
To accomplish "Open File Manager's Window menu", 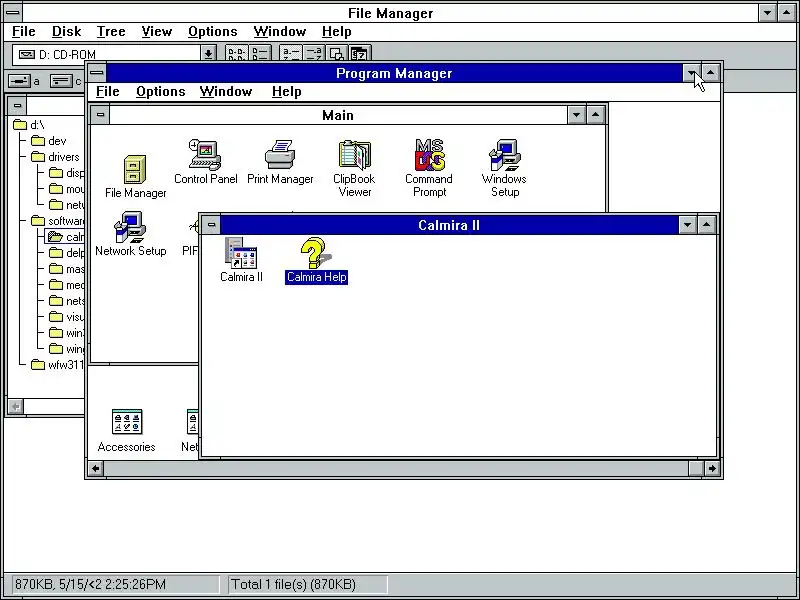I will pos(280,32).
